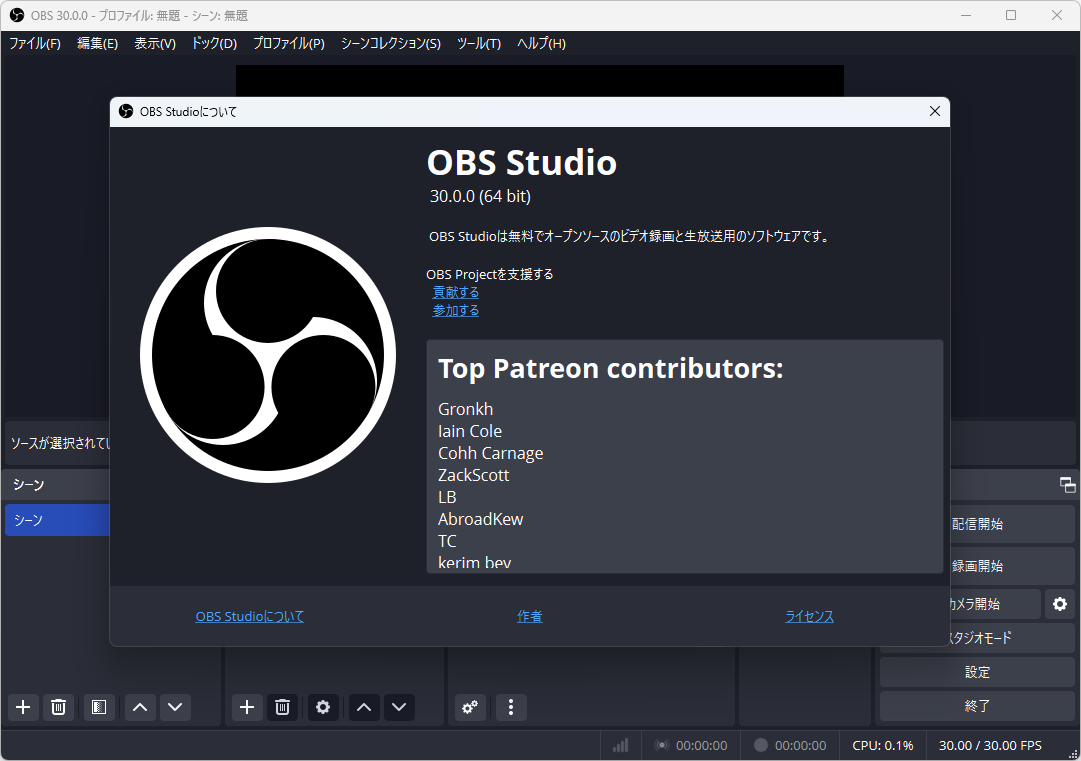Add a new scene with the plus icon
This screenshot has width=1081, height=761.
coord(23,707)
